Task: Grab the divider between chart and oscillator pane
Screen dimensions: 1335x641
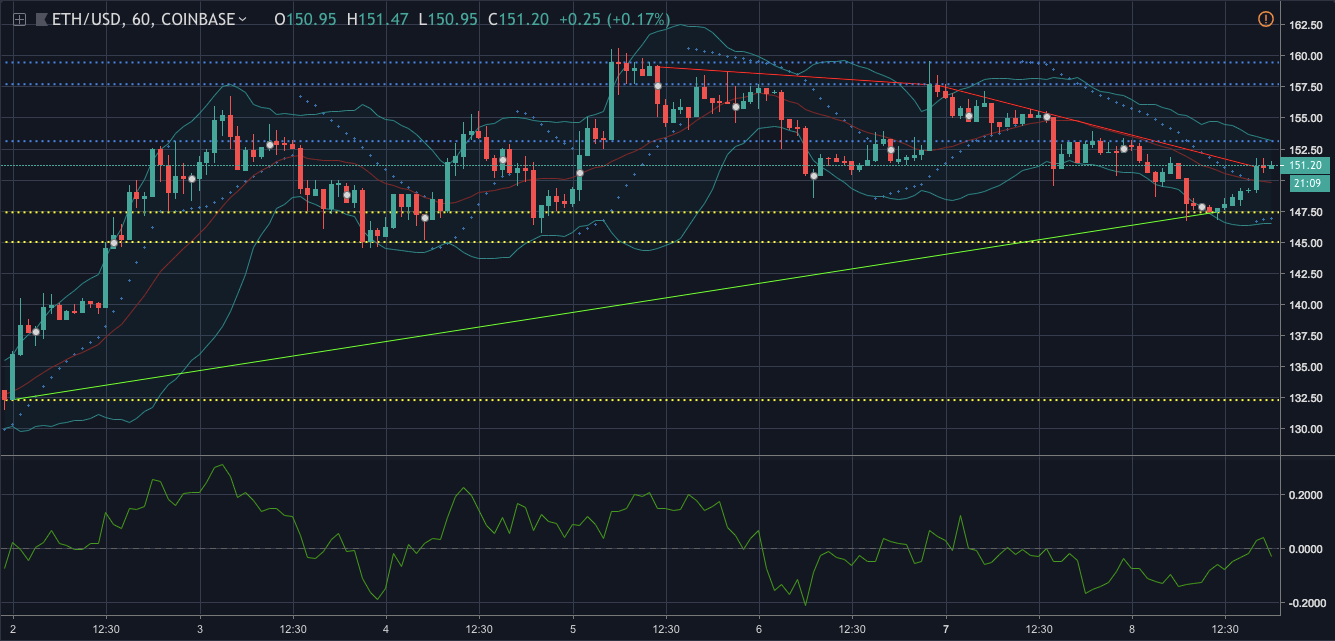Action: coord(640,455)
